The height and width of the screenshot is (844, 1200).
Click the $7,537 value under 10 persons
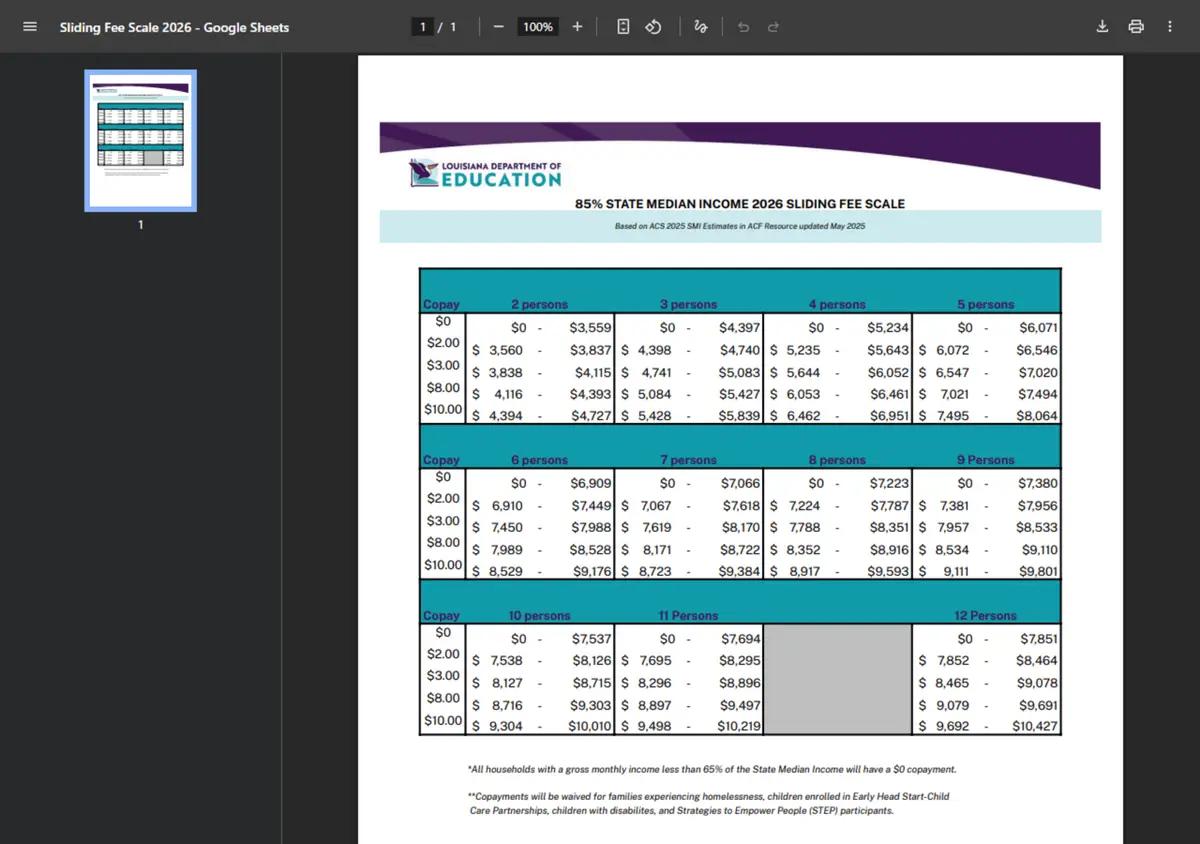pos(591,639)
